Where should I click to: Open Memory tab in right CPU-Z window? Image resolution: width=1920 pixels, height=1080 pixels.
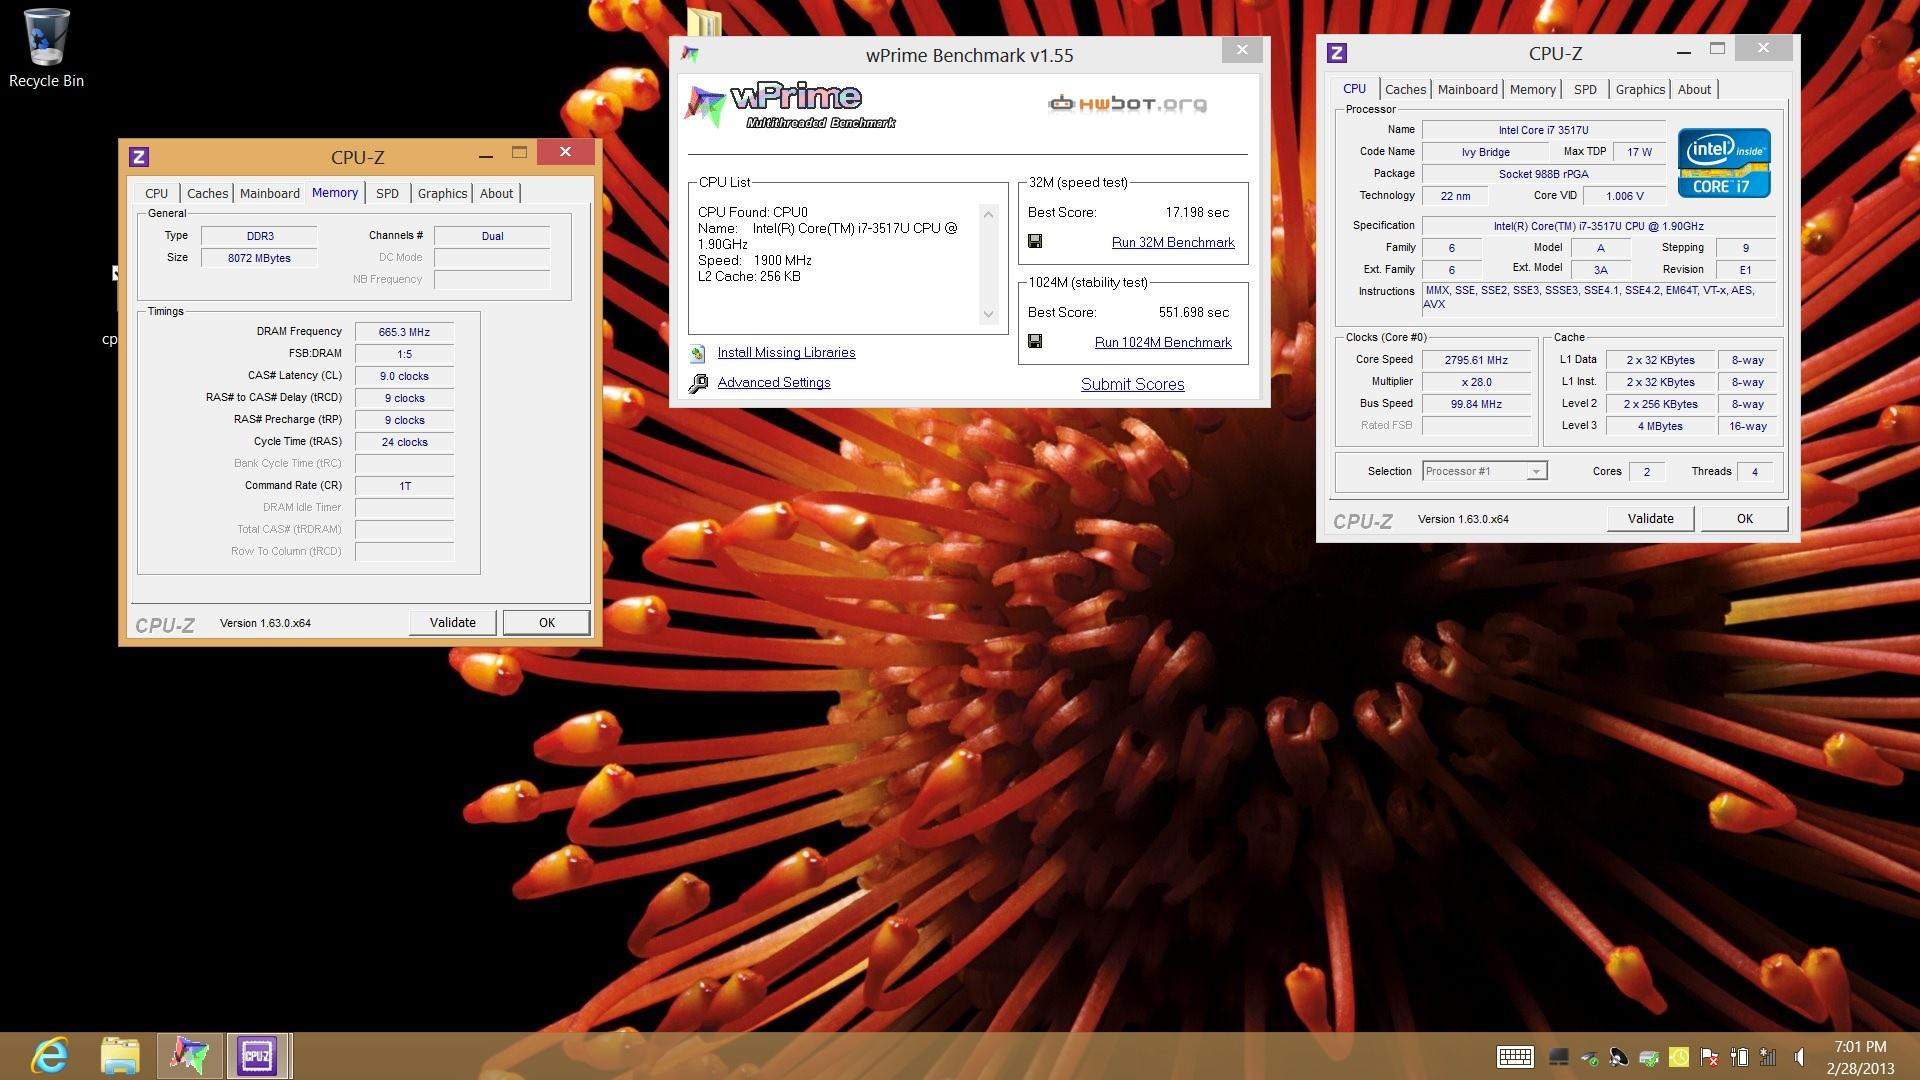pyautogui.click(x=1532, y=89)
